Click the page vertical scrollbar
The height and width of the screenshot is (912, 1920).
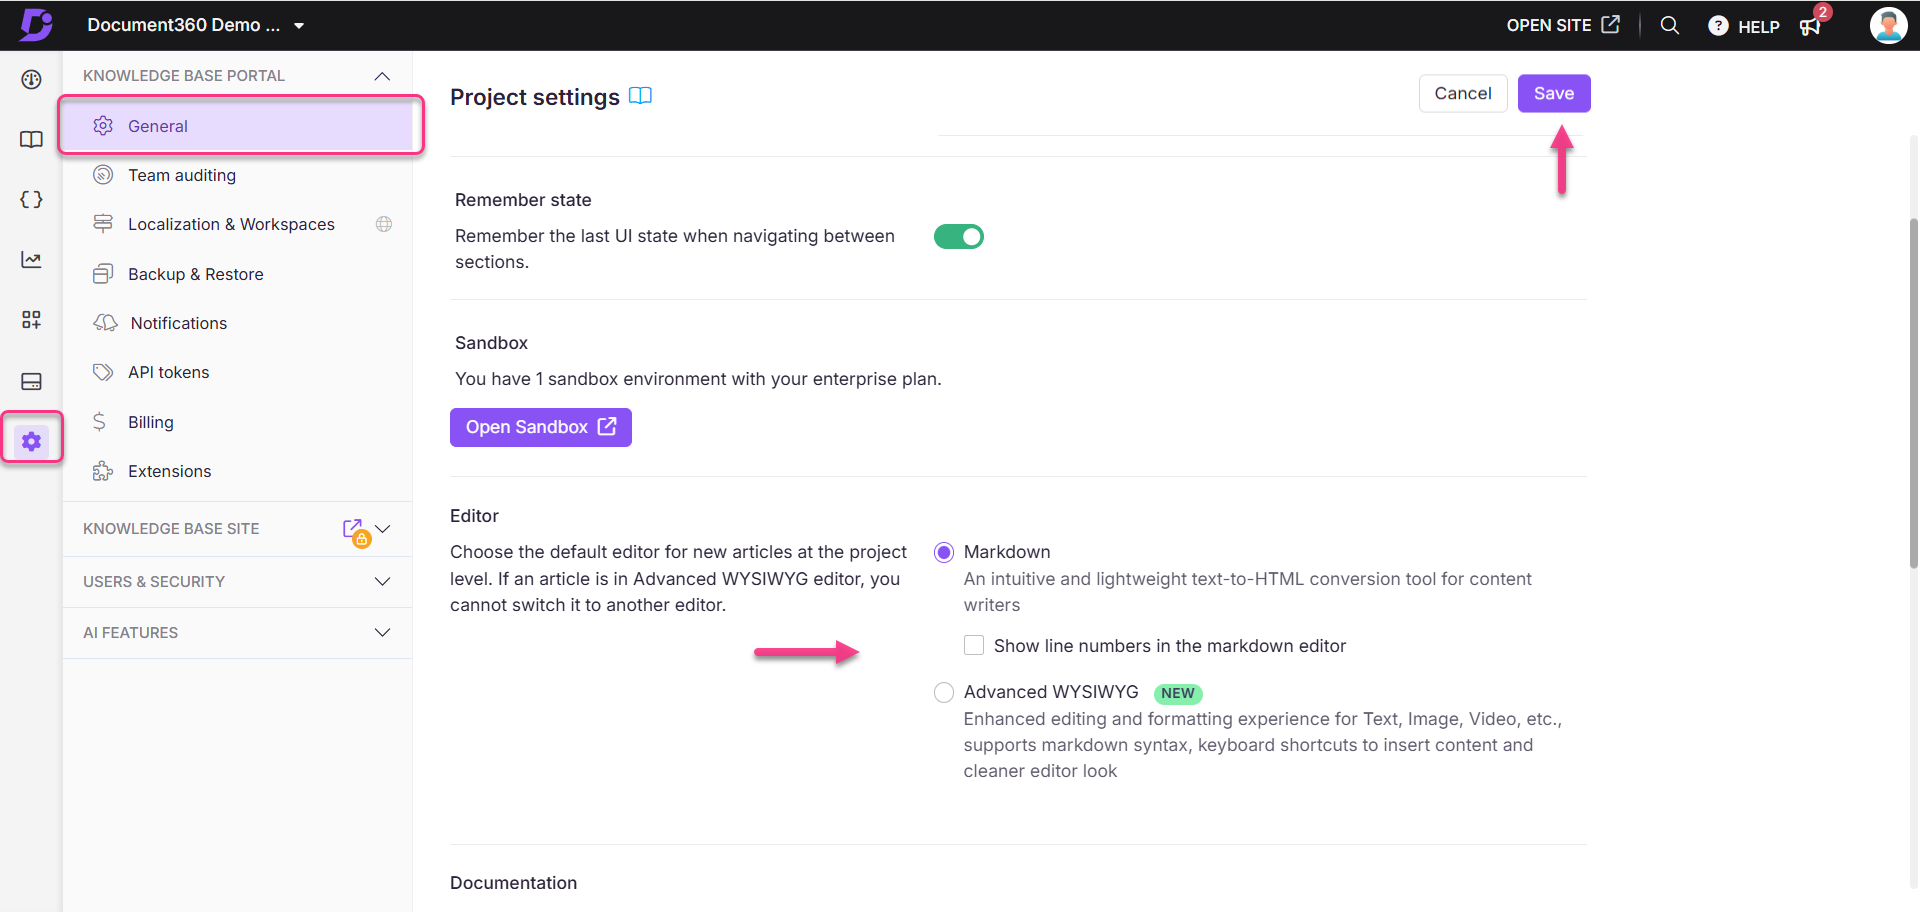[1913, 394]
